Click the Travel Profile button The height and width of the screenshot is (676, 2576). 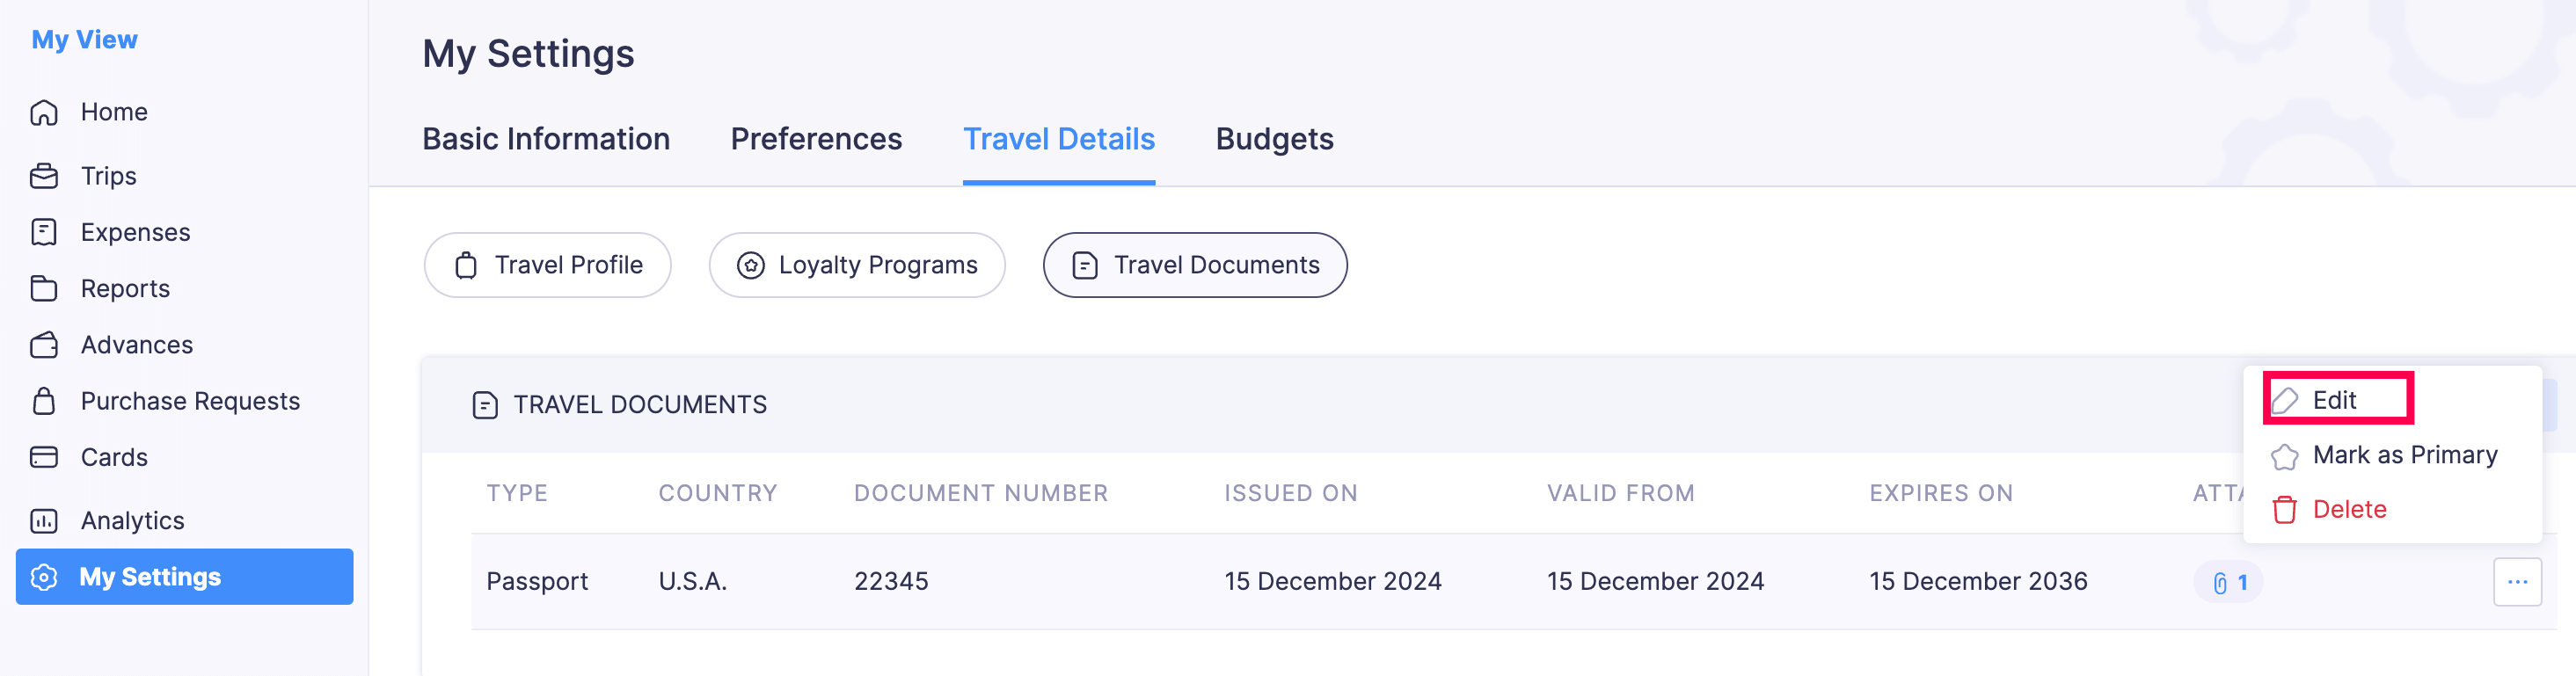[x=547, y=265]
